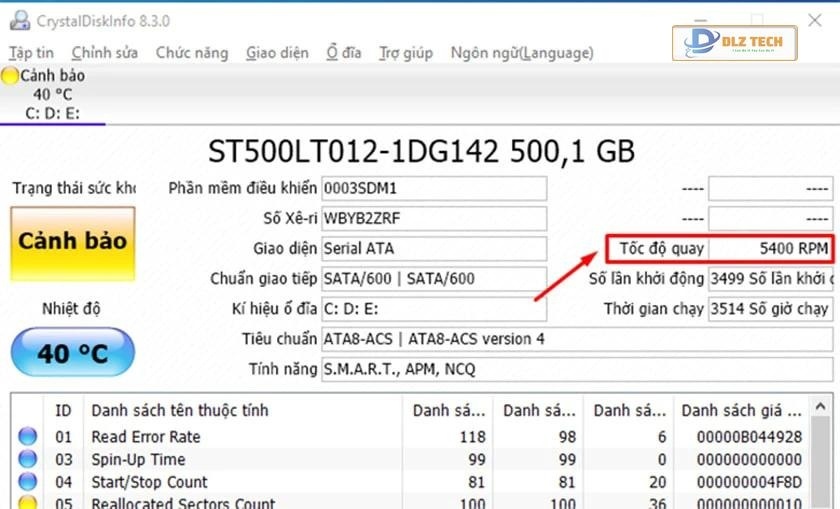Click current value 118 in Read Error Rate row
Viewport: 840px width, 509px height.
472,437
